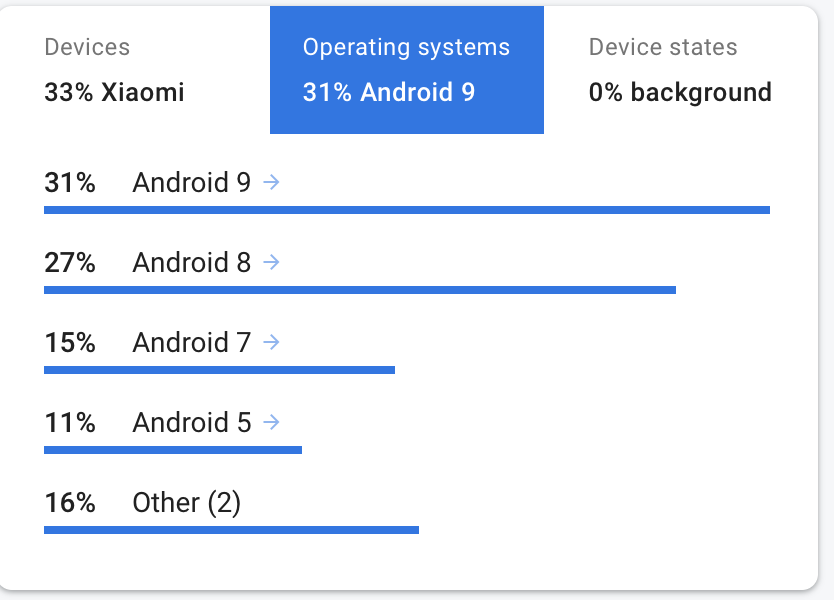Click the Android 8 blue bar

[x=360, y=288]
